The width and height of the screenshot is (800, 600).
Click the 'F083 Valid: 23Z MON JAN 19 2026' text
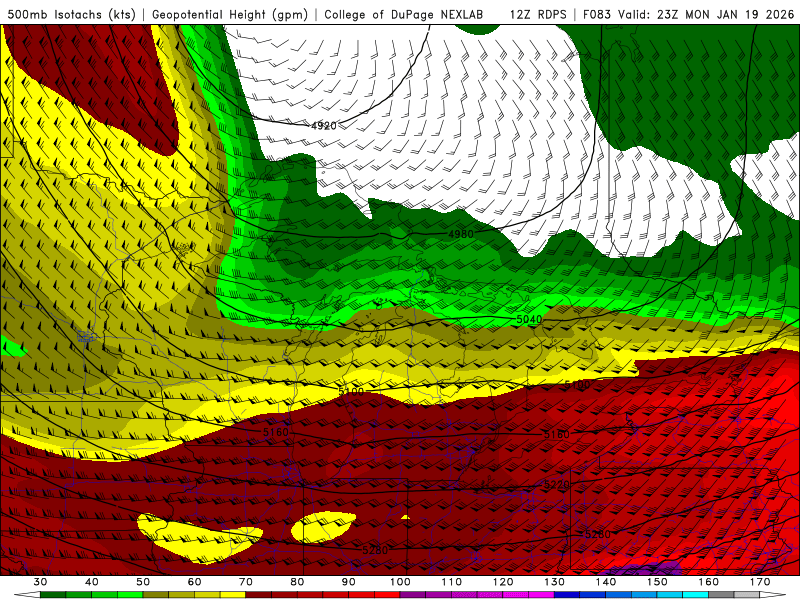[x=688, y=14]
